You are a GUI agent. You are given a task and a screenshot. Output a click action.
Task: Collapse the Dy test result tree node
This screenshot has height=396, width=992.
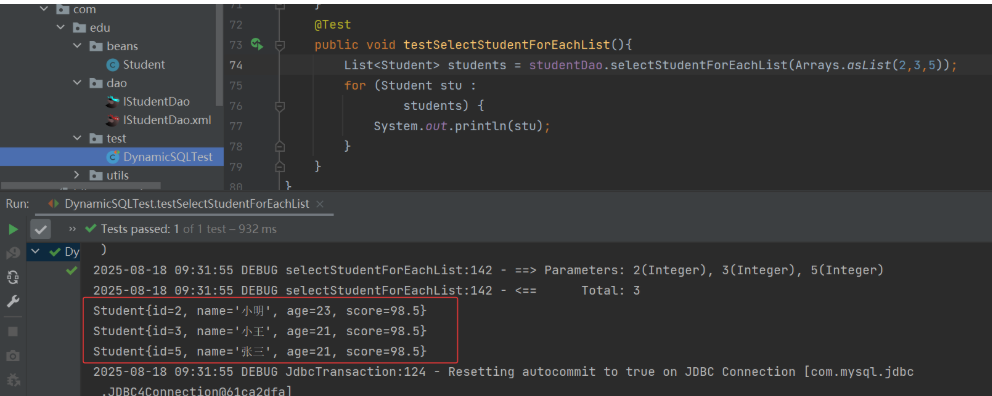pyautogui.click(x=36, y=252)
